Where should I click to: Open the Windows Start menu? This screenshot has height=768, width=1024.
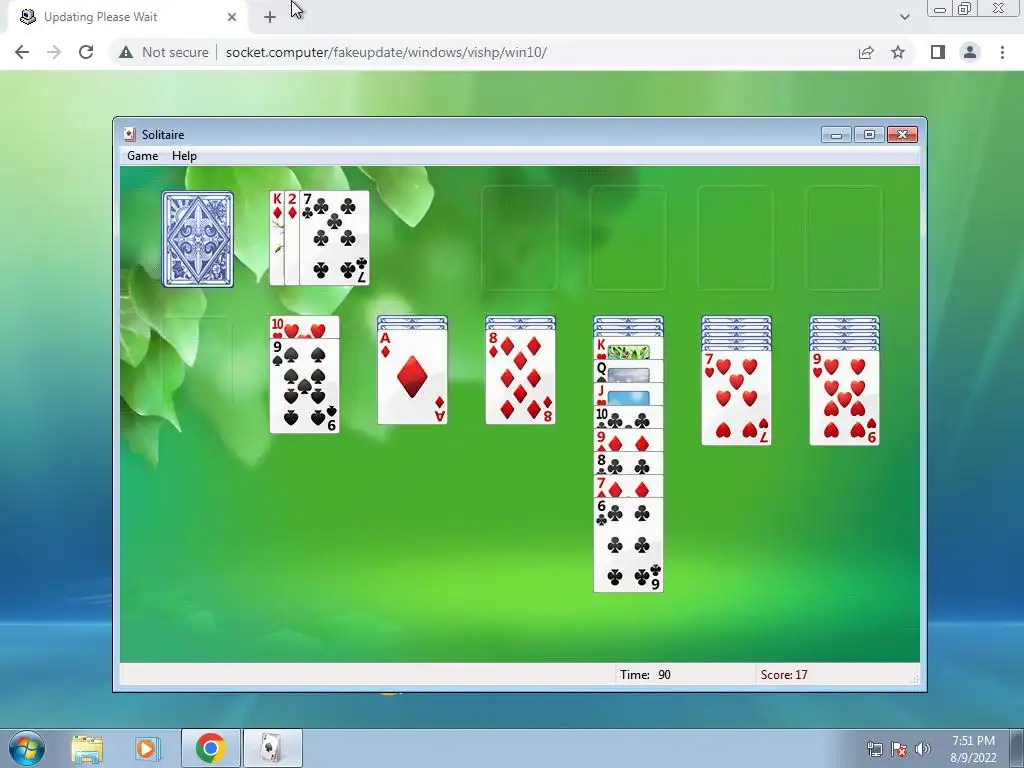(27, 748)
